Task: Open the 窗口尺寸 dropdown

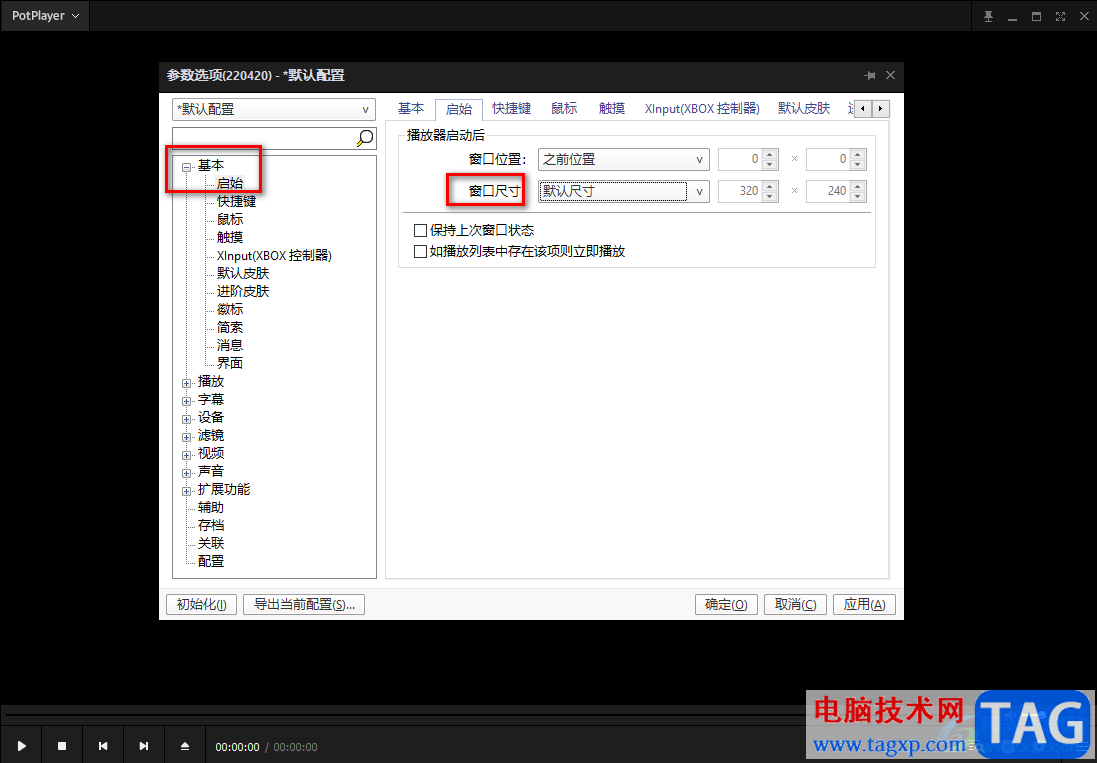Action: [x=623, y=191]
